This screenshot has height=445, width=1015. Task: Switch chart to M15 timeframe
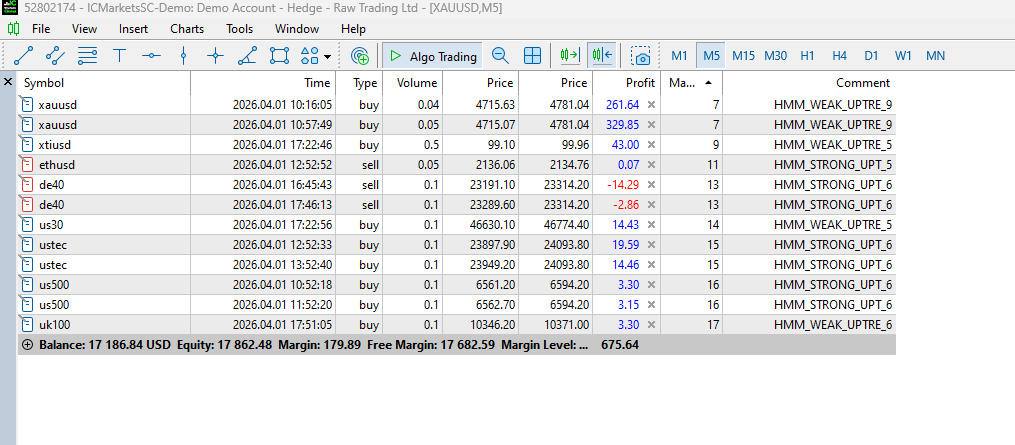point(743,56)
